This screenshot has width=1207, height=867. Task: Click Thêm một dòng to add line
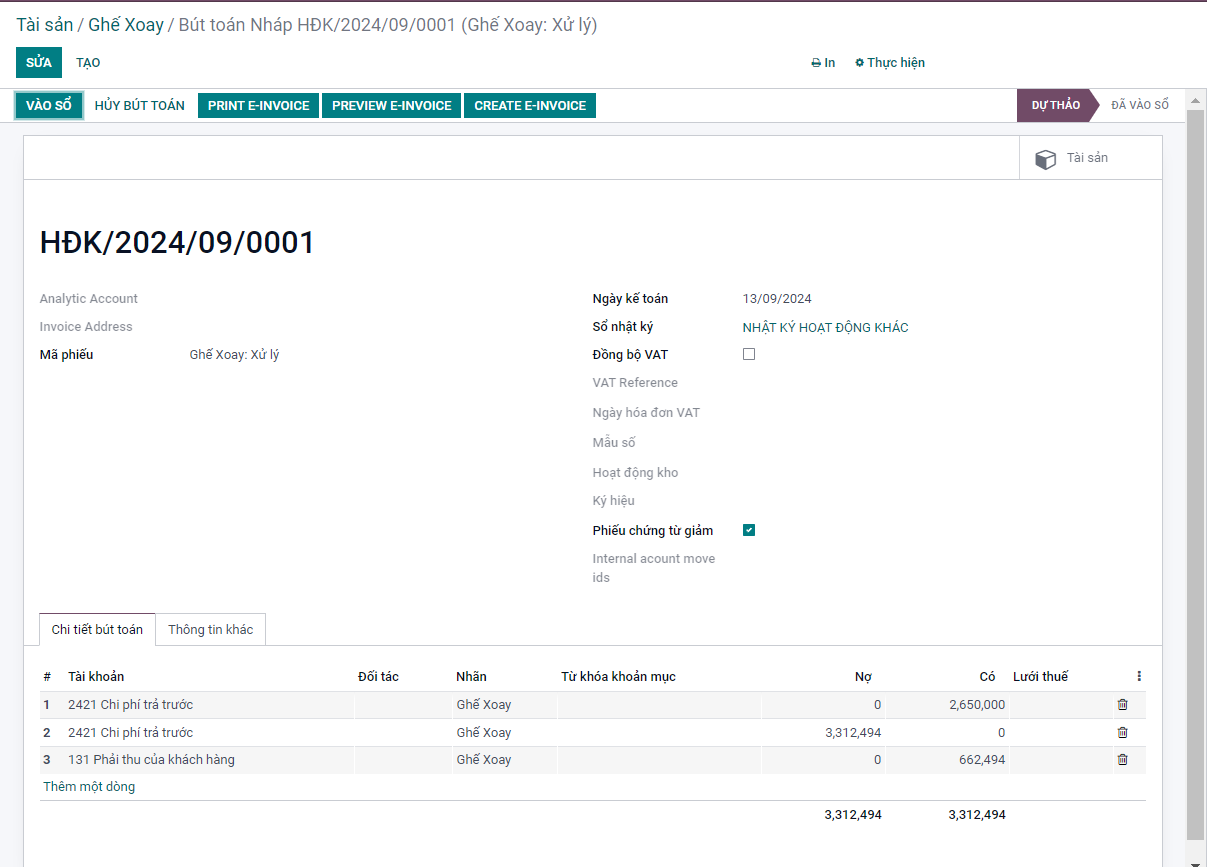[x=89, y=787]
